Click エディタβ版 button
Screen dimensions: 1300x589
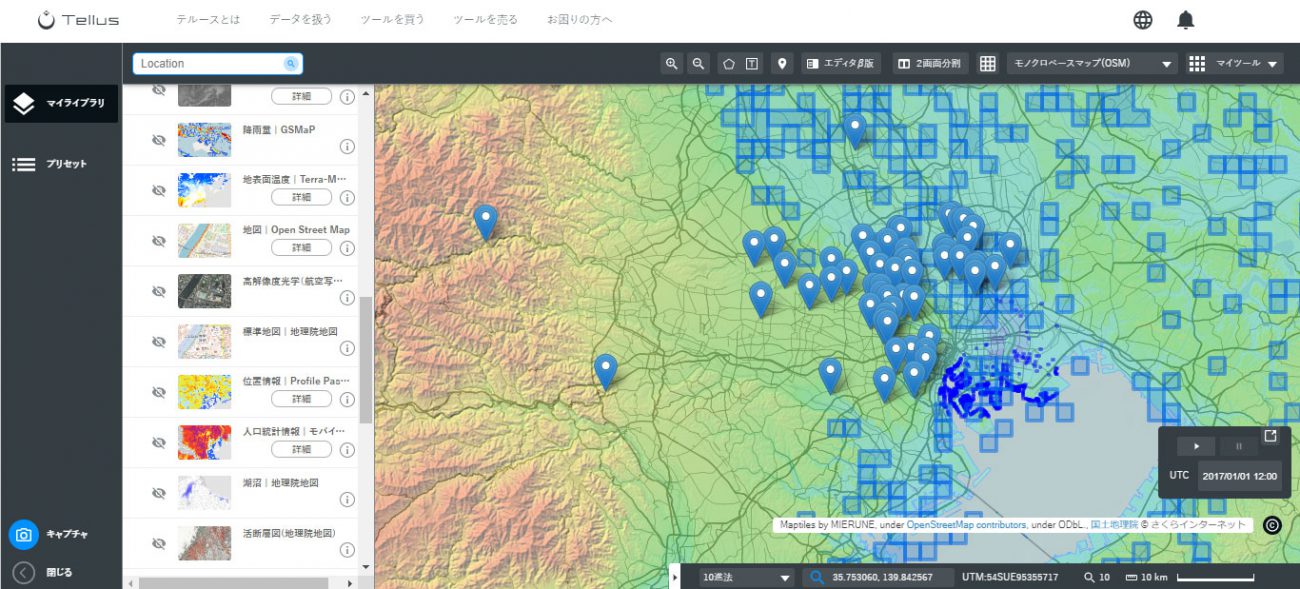pyautogui.click(x=841, y=63)
